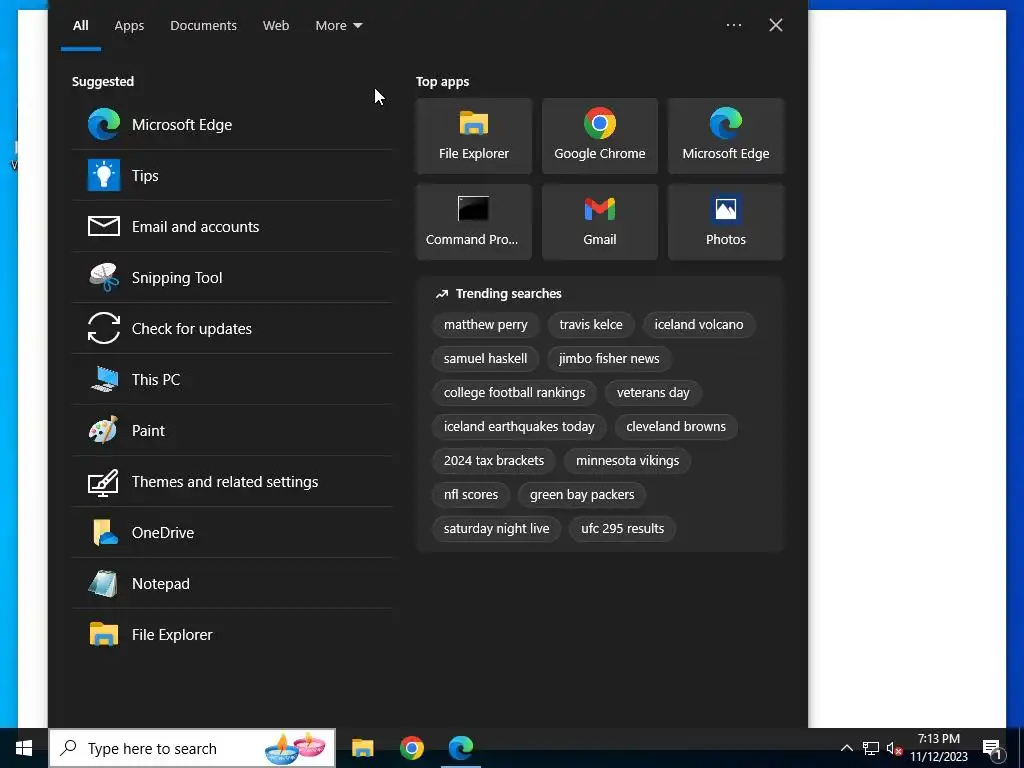The image size is (1024, 768).
Task: Open the notification center icon
Action: point(992,749)
